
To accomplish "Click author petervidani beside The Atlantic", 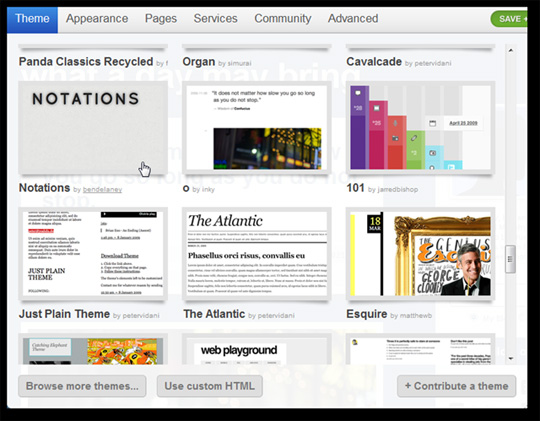I will (276, 316).
